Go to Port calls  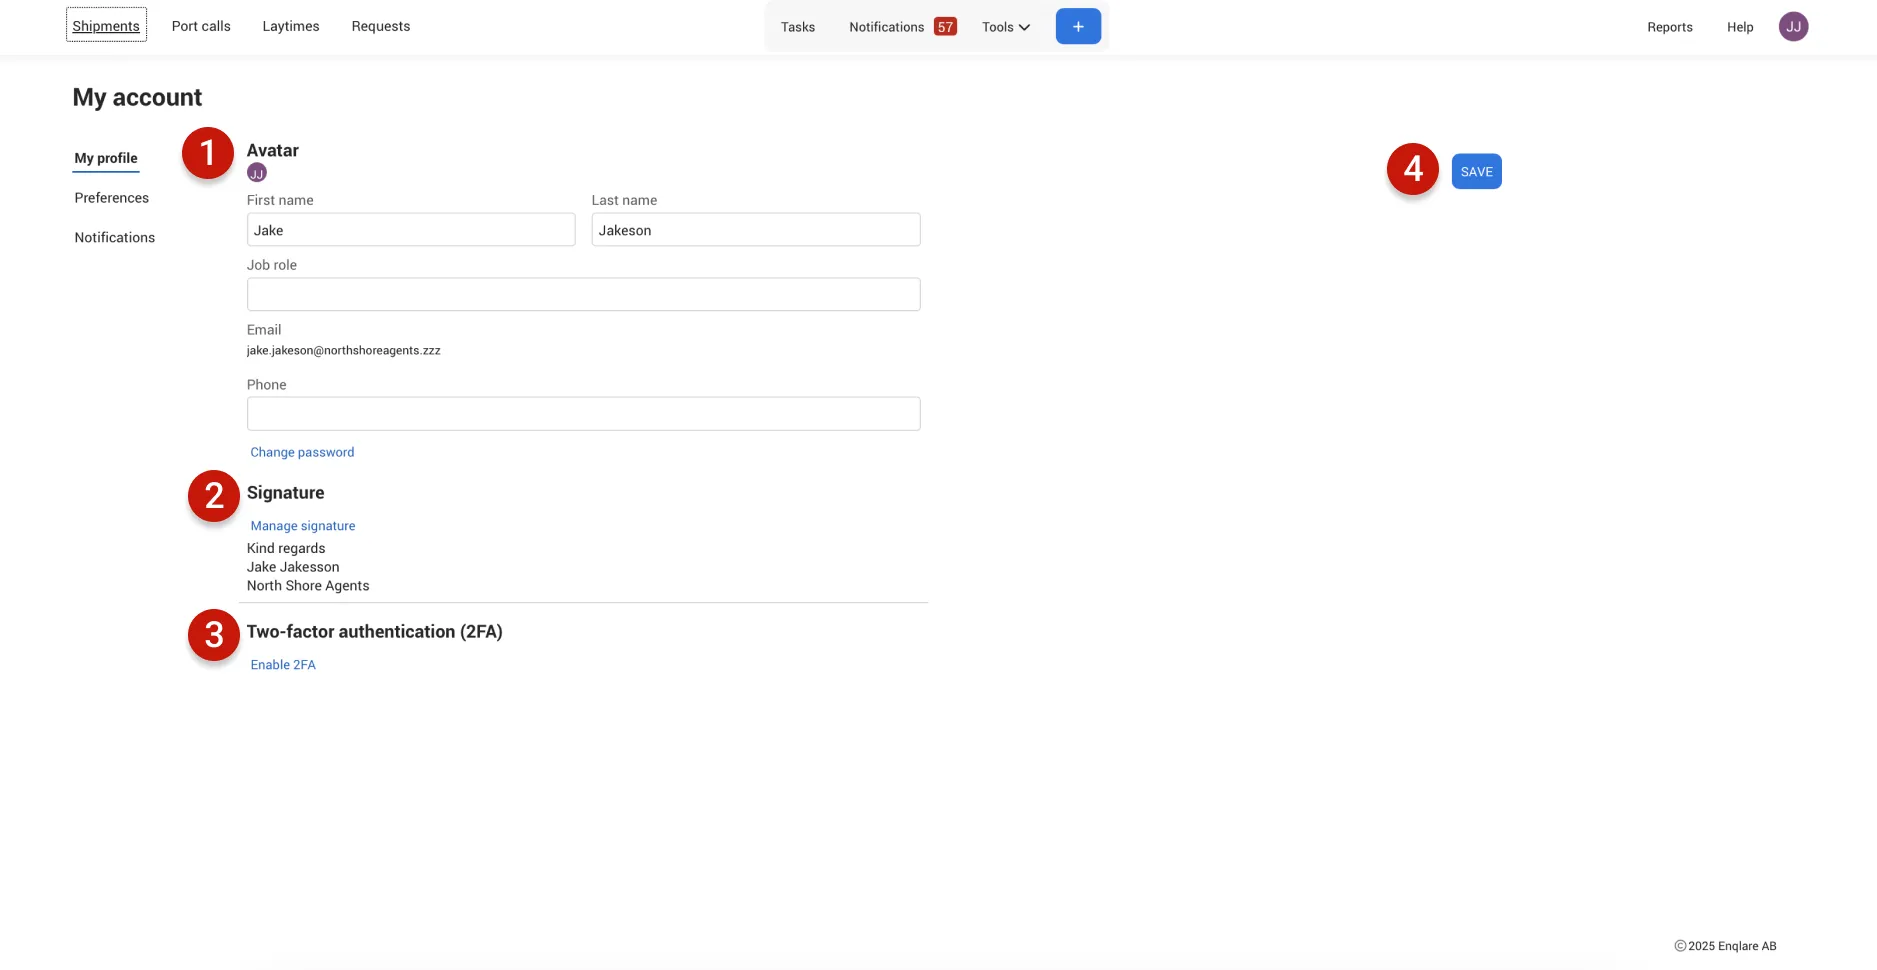tap(201, 26)
